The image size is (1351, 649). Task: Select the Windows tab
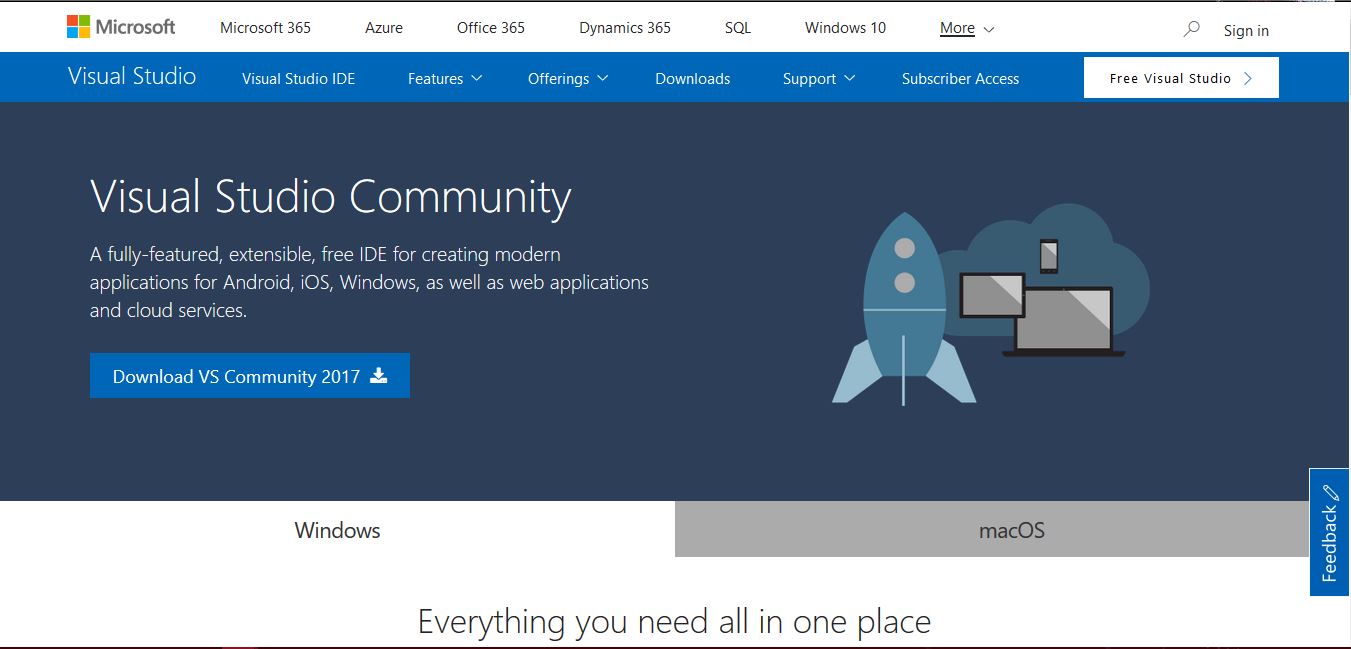(337, 530)
